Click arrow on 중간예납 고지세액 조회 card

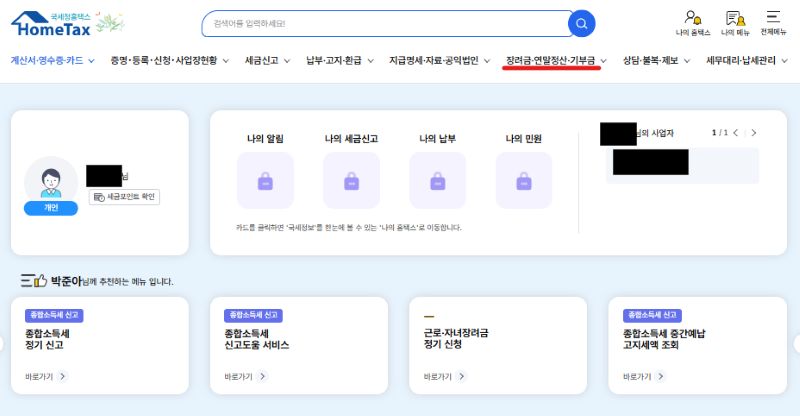pyautogui.click(x=661, y=376)
